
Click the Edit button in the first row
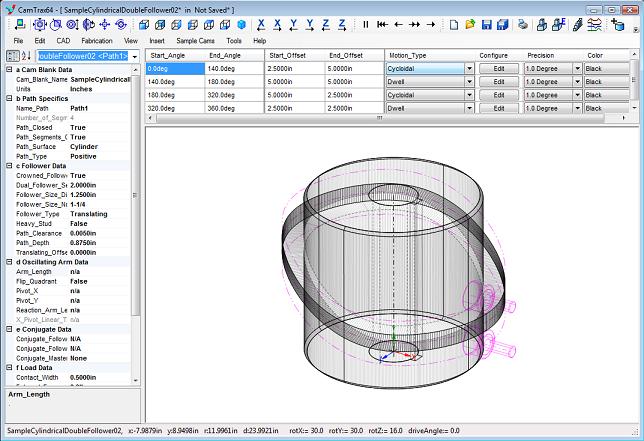pos(498,69)
